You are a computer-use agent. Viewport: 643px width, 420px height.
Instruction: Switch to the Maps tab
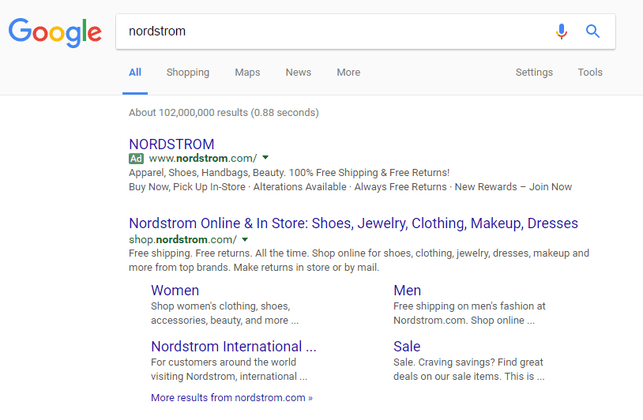pos(247,73)
